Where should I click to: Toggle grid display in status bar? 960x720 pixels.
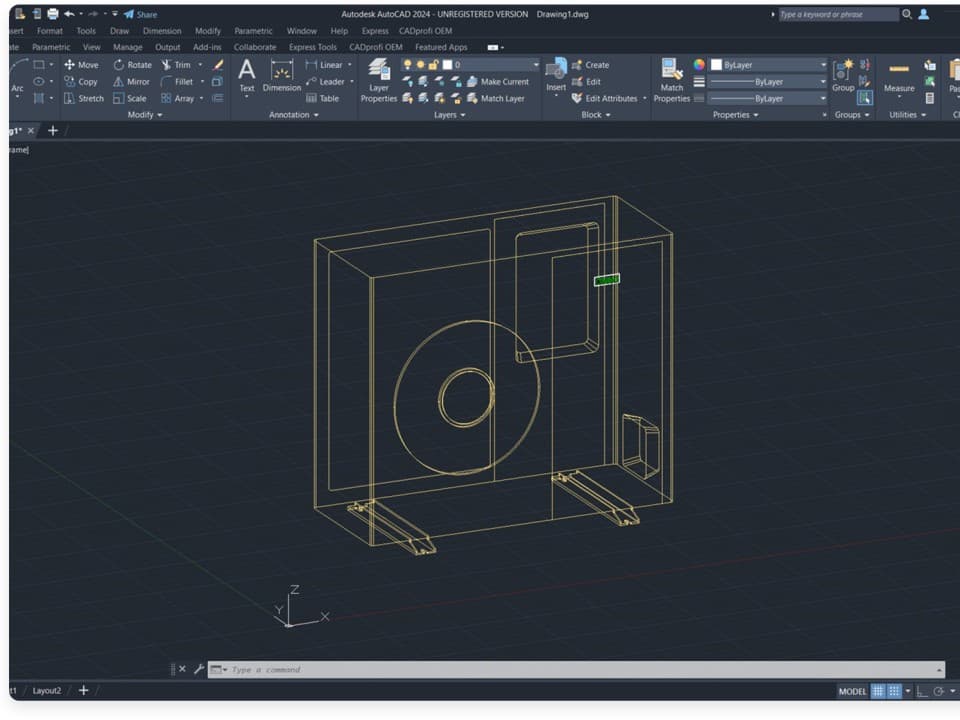tap(878, 691)
